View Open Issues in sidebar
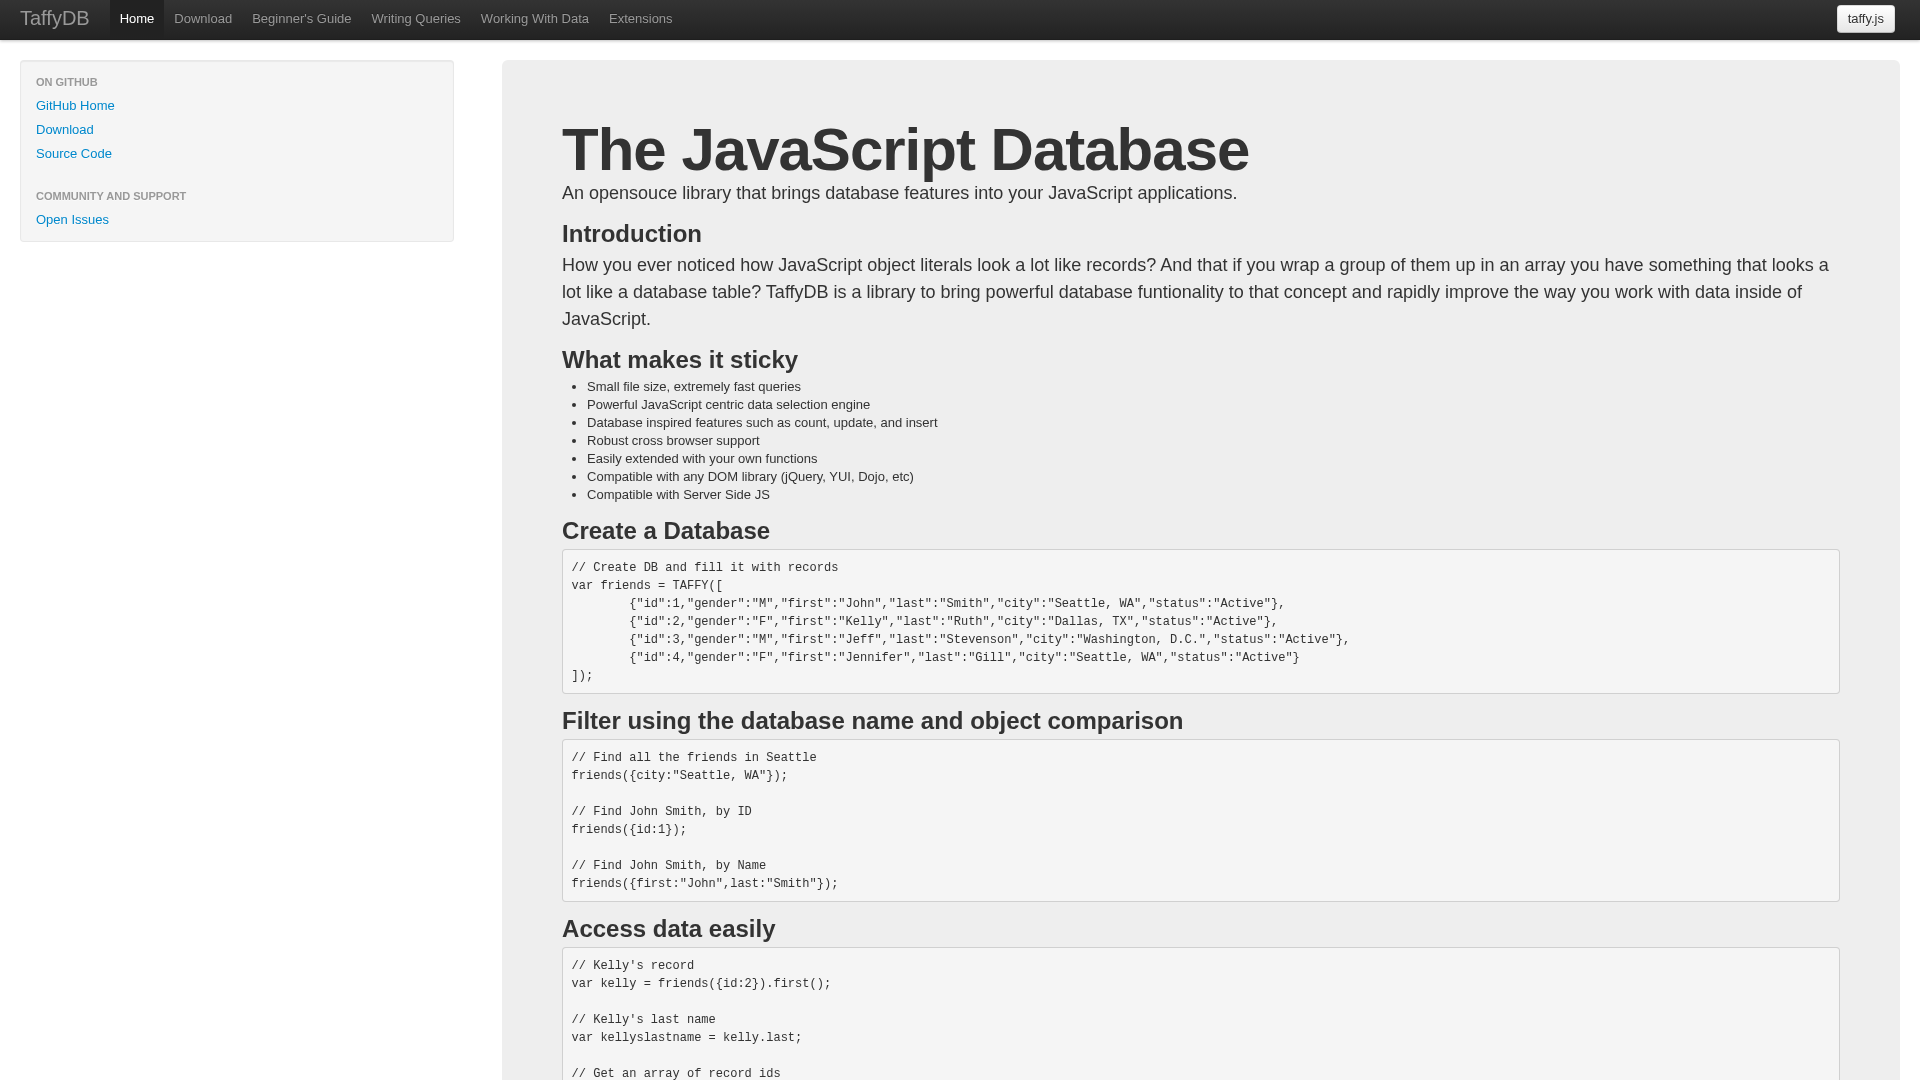Image resolution: width=1920 pixels, height=1080 pixels. [x=72, y=220]
